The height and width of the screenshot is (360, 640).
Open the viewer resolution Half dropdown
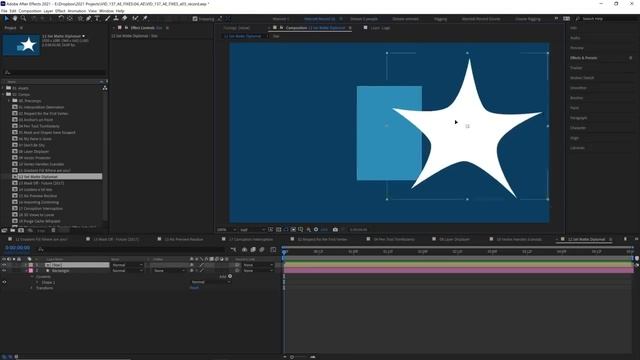point(252,230)
